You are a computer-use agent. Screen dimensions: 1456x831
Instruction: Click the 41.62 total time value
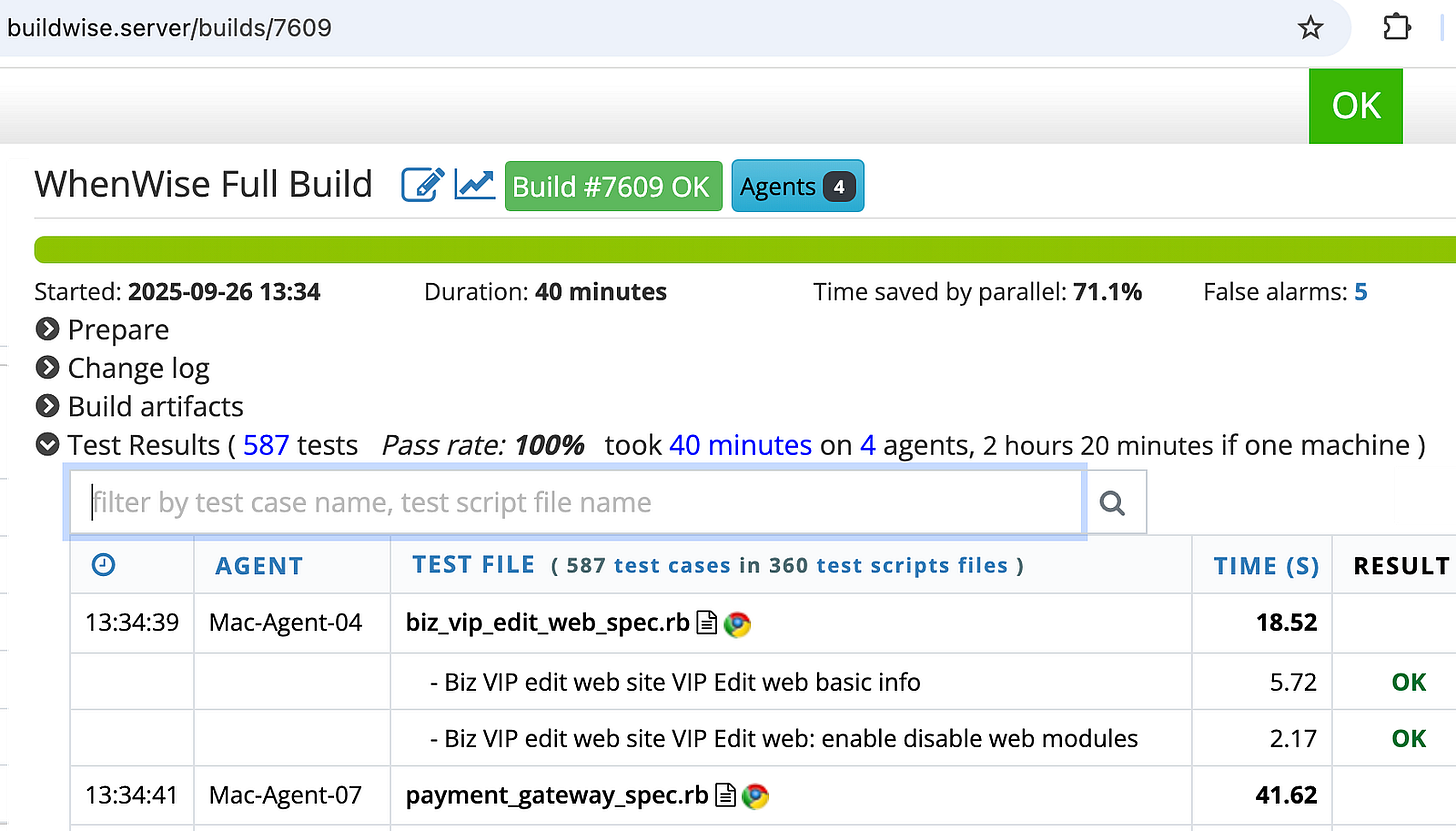(x=1287, y=796)
